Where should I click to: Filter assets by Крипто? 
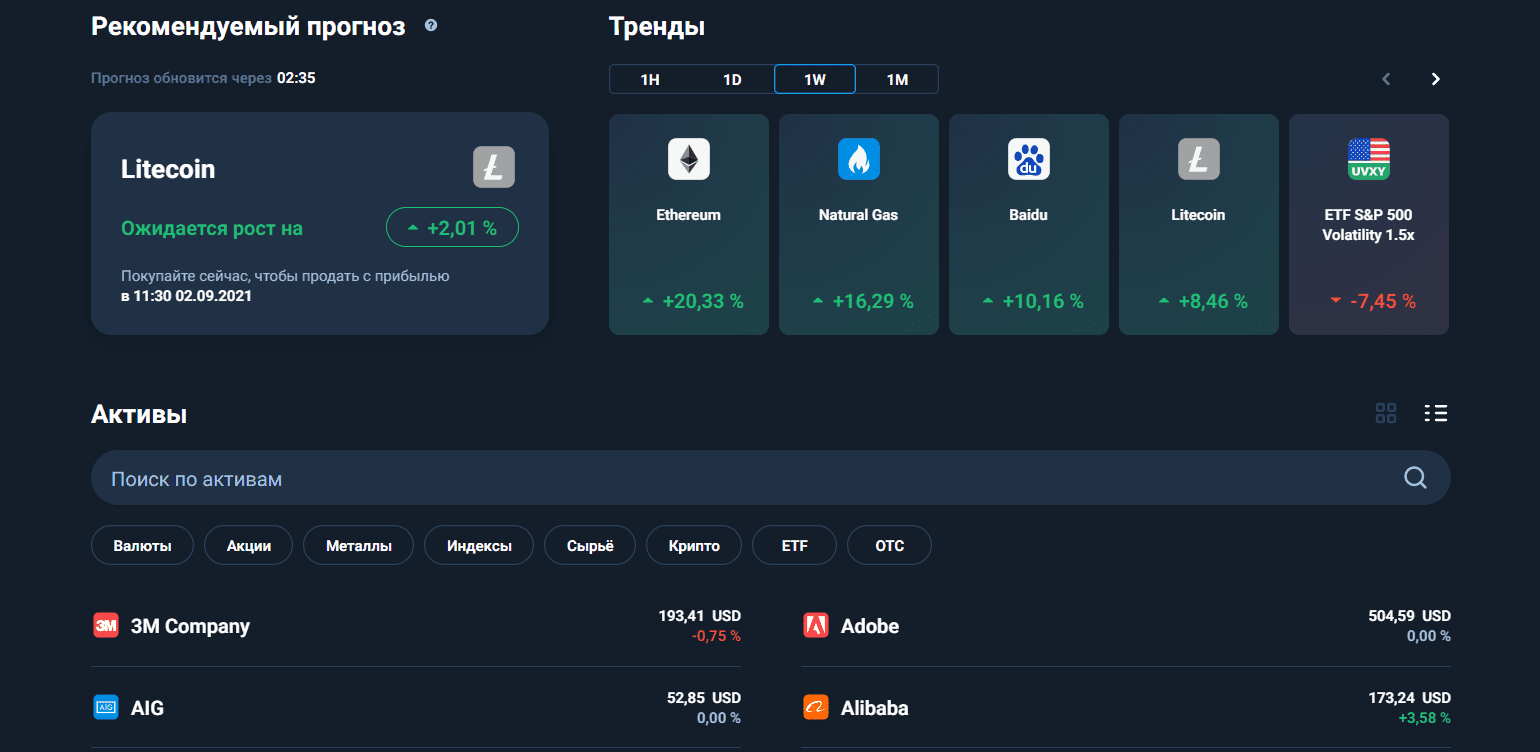694,546
